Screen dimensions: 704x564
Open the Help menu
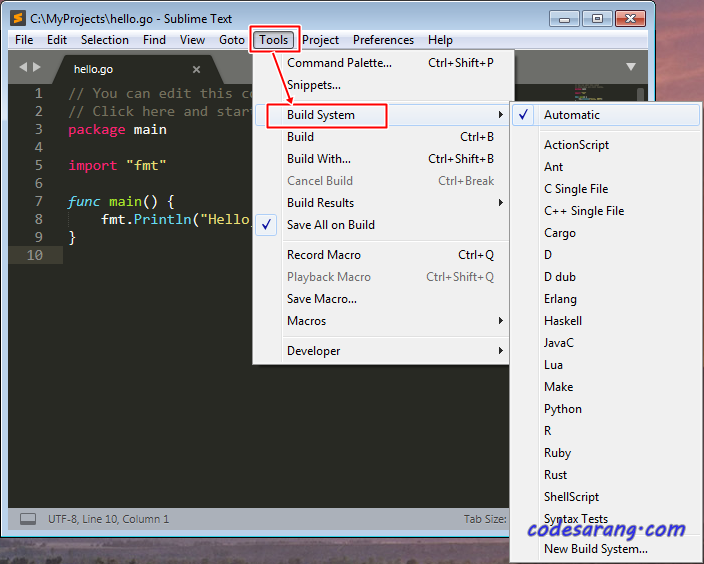click(440, 40)
